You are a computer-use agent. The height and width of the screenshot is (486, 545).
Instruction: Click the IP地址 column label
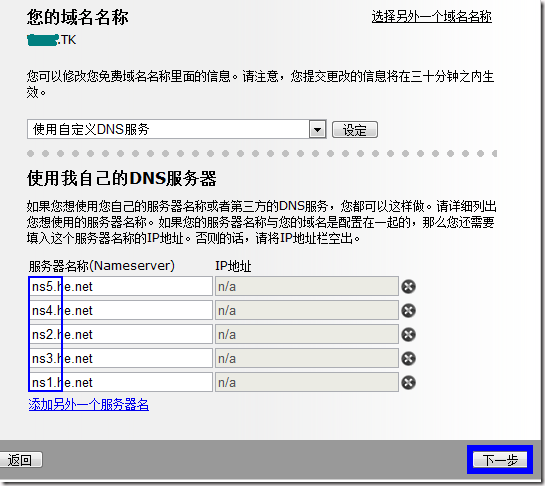click(233, 266)
